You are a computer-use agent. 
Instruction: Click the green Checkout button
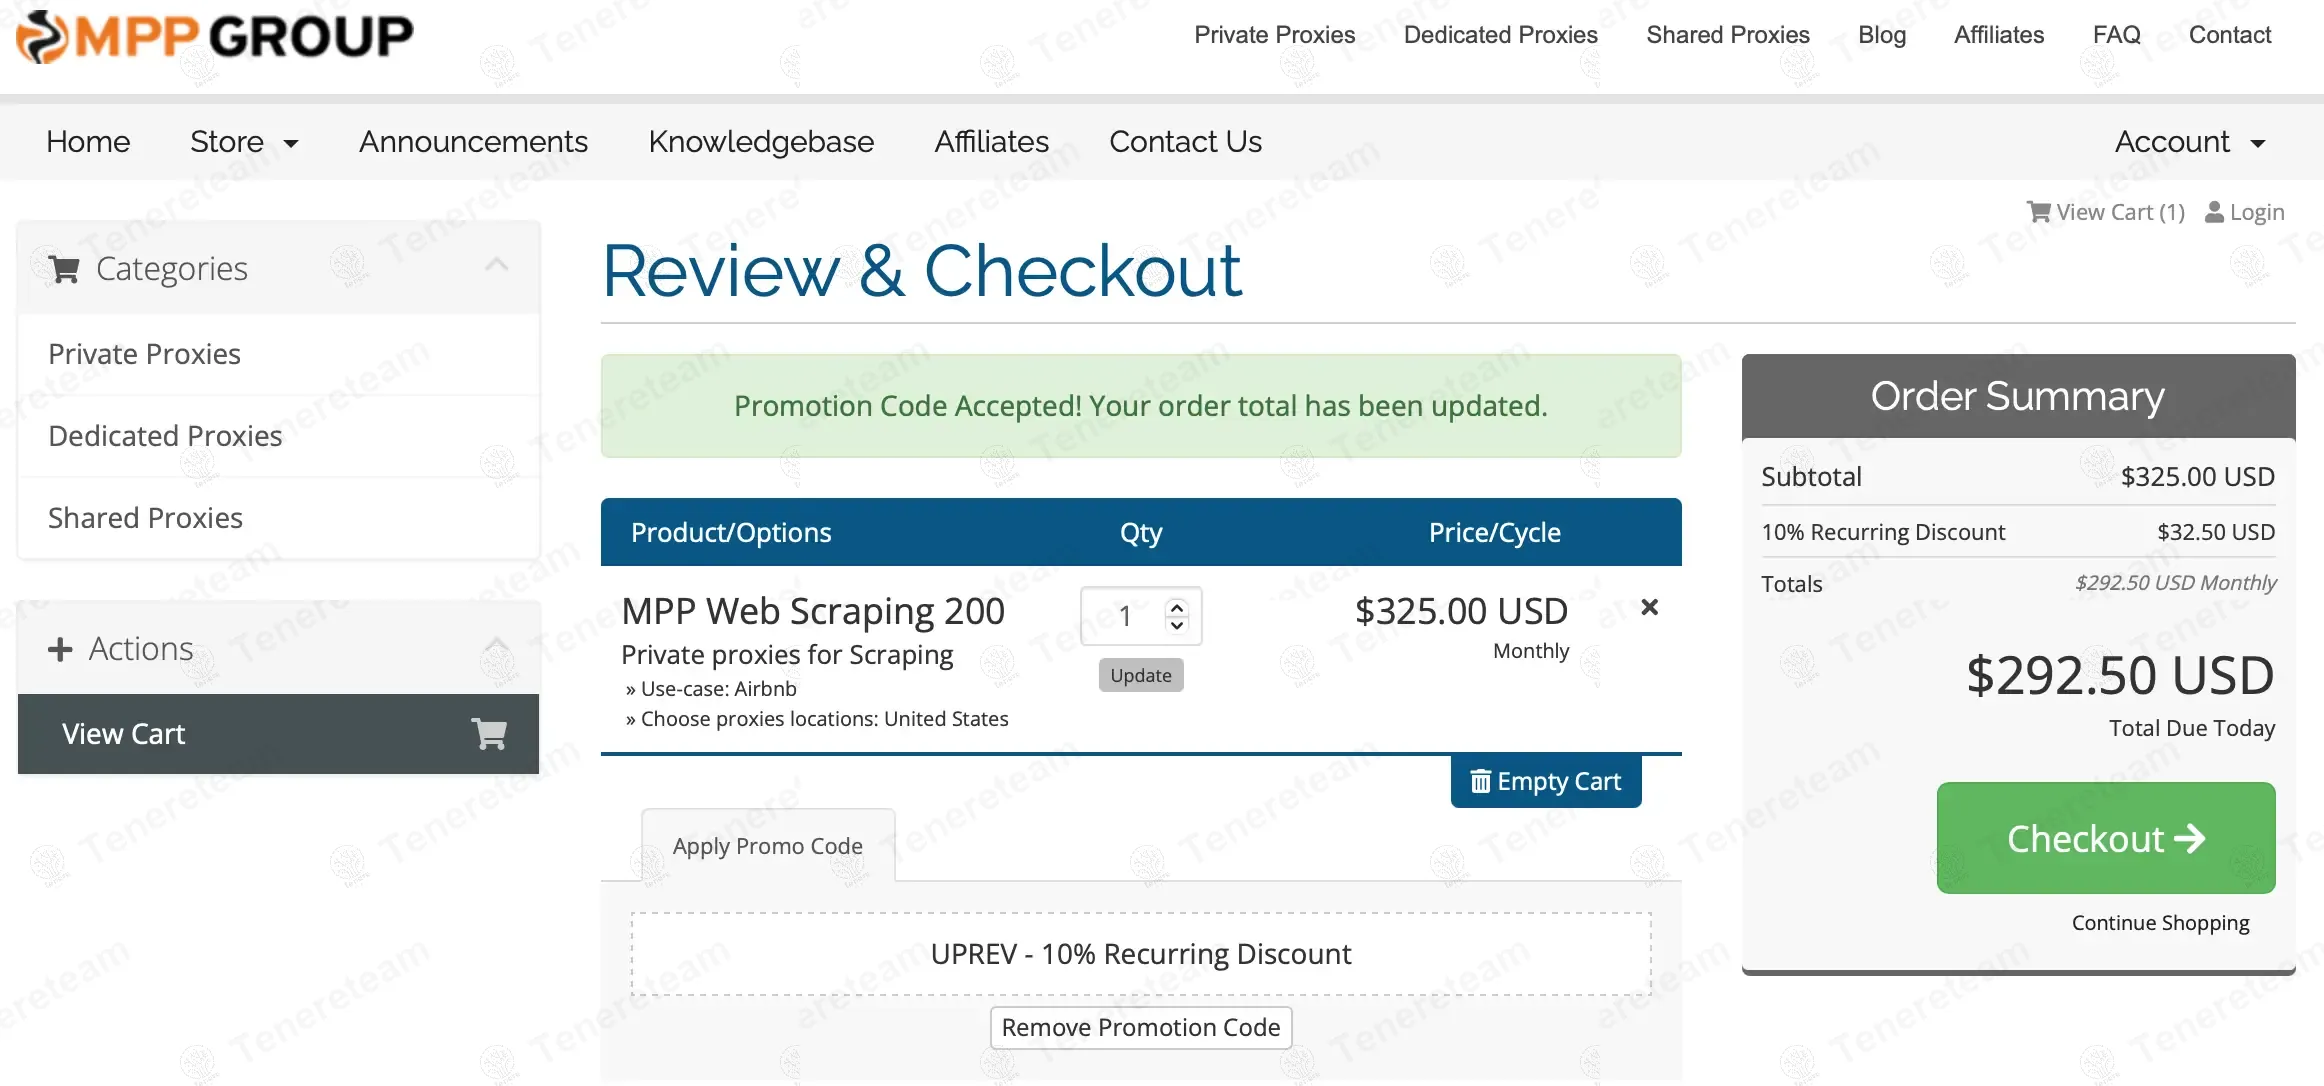coord(2106,838)
